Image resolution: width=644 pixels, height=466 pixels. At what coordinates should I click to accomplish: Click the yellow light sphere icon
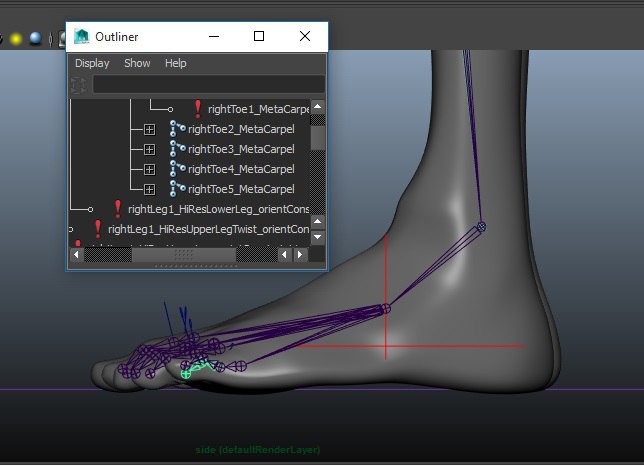(x=16, y=39)
